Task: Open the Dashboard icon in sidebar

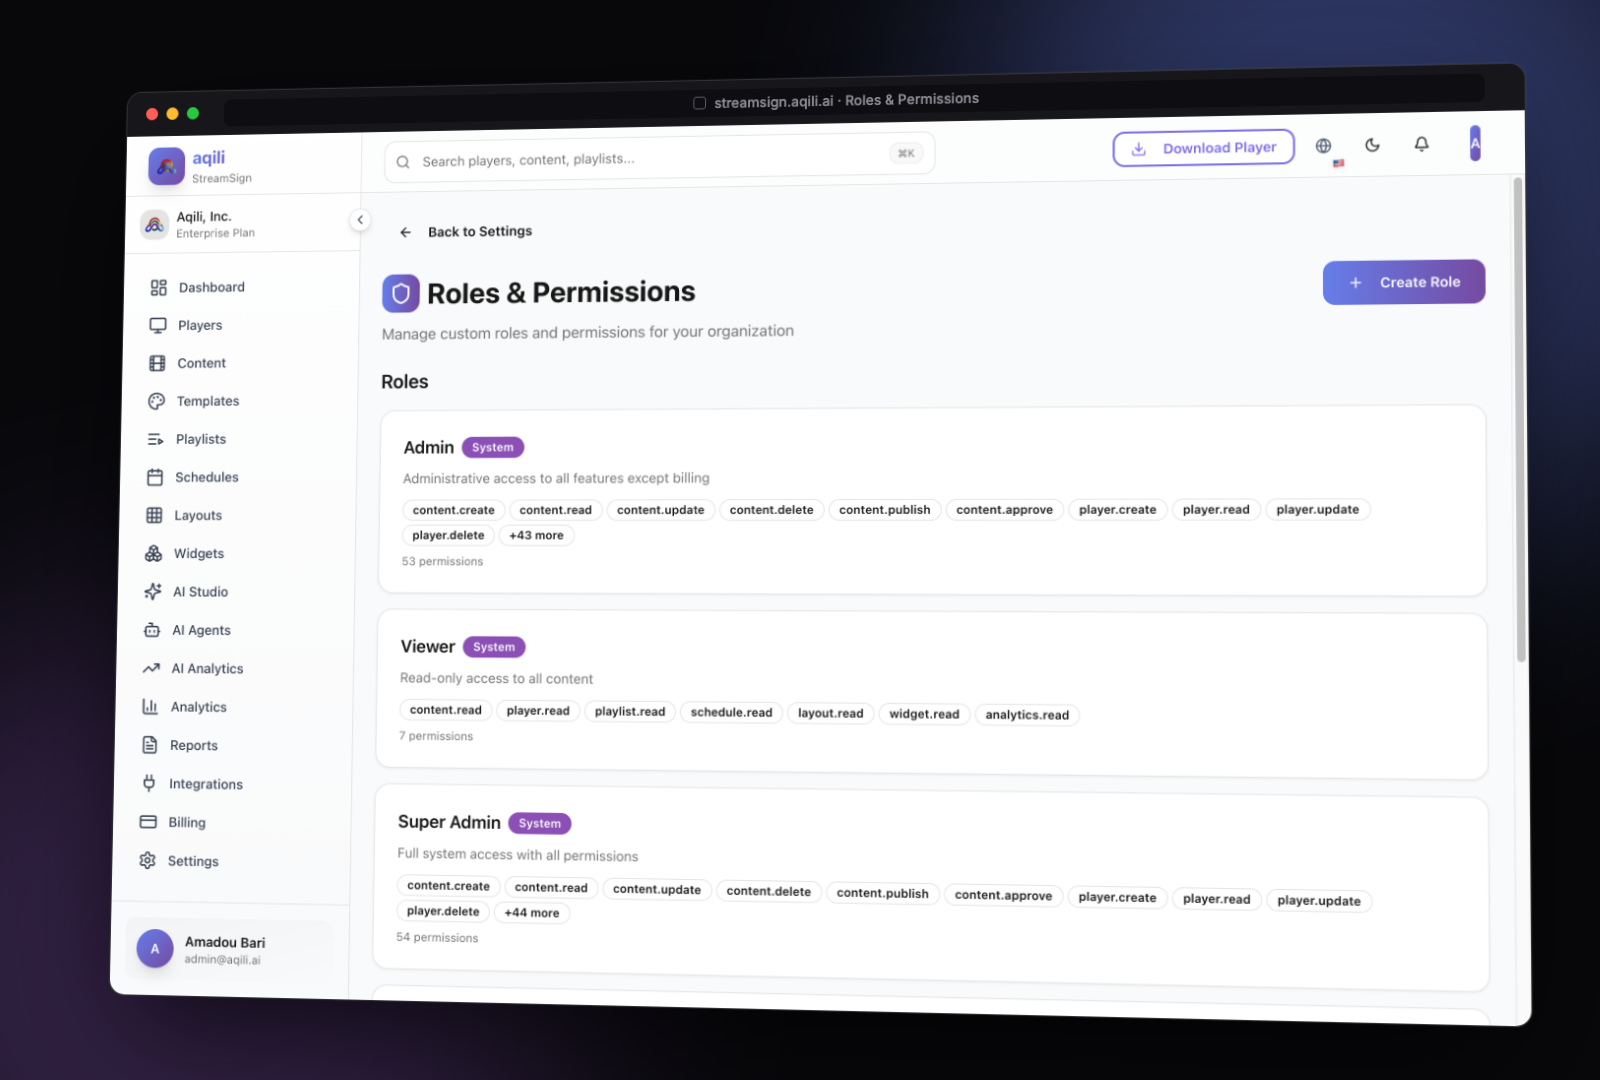Action: pos(158,288)
